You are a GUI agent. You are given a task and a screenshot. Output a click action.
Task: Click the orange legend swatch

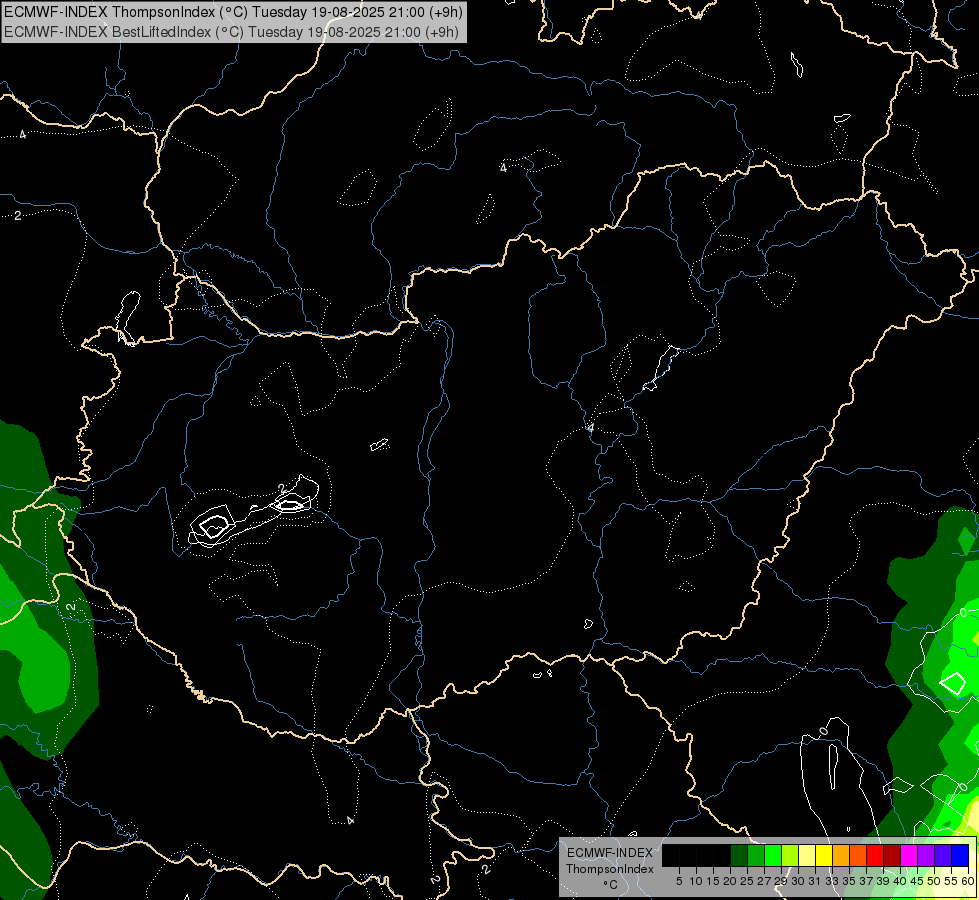pyautogui.click(x=841, y=855)
